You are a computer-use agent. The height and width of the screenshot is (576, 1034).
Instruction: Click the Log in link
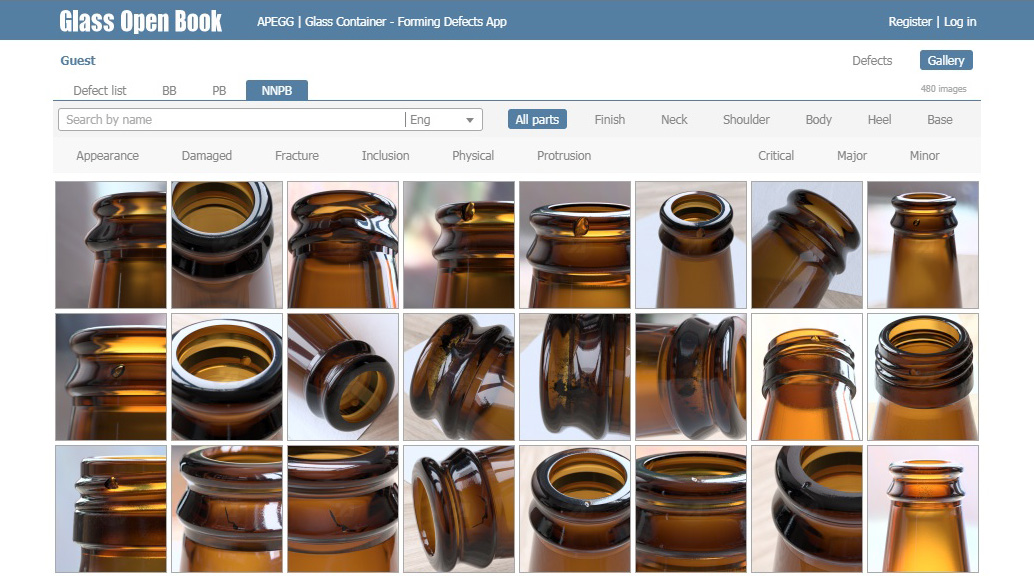pyautogui.click(x=958, y=21)
